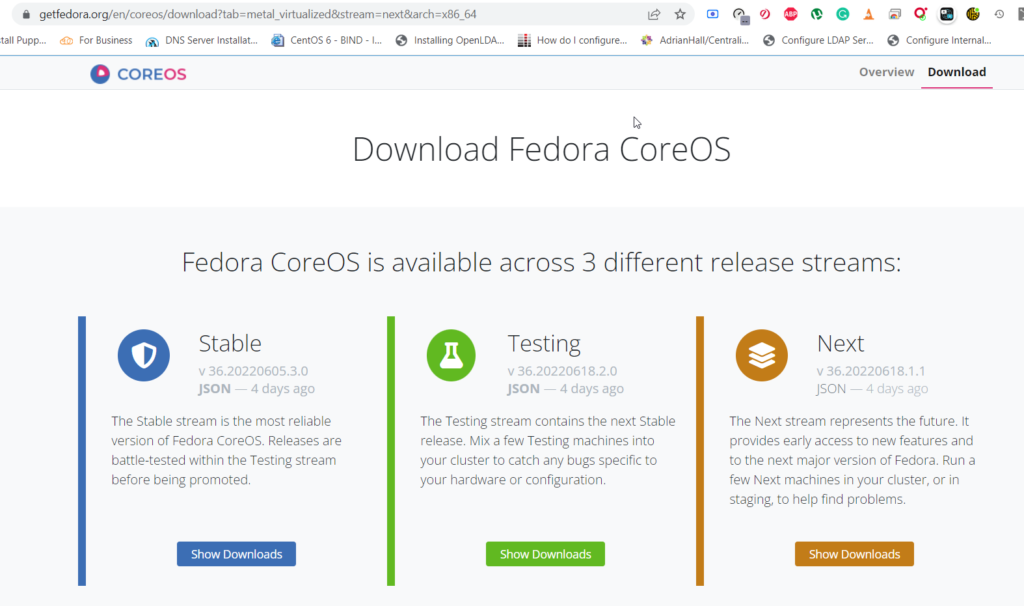Open the uTorrent extension icon
Viewport: 1024px width, 606px height.
tap(816, 14)
